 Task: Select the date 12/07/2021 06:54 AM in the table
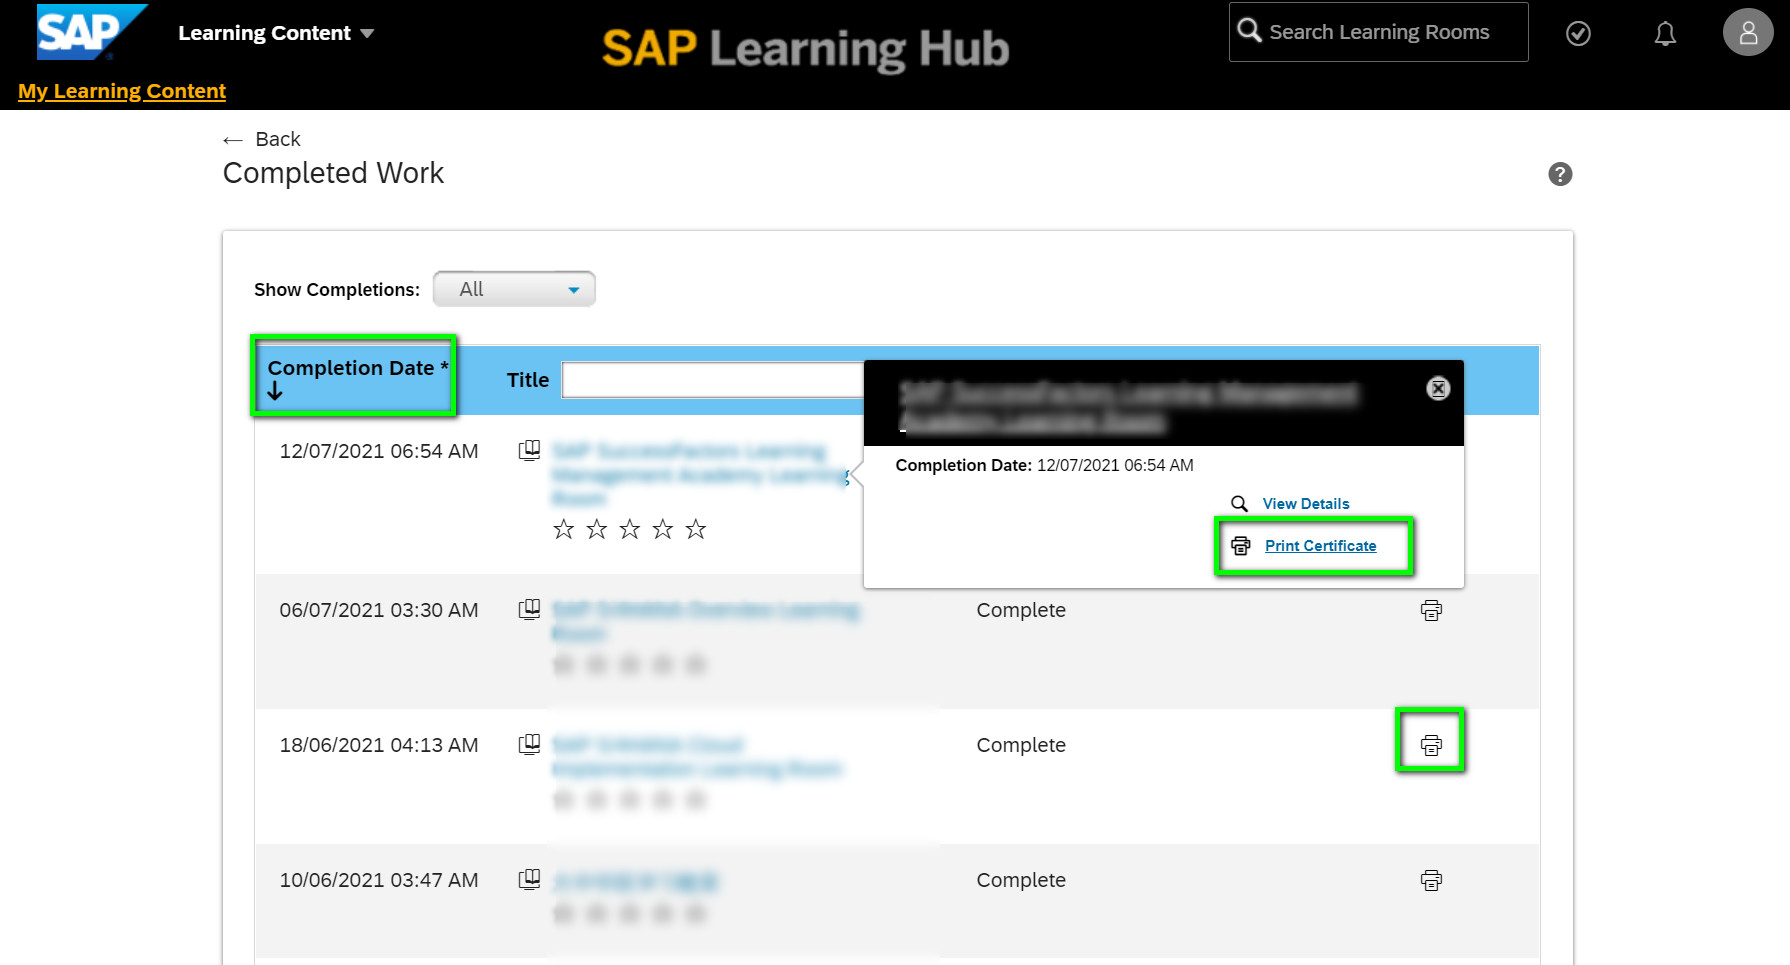coord(379,451)
